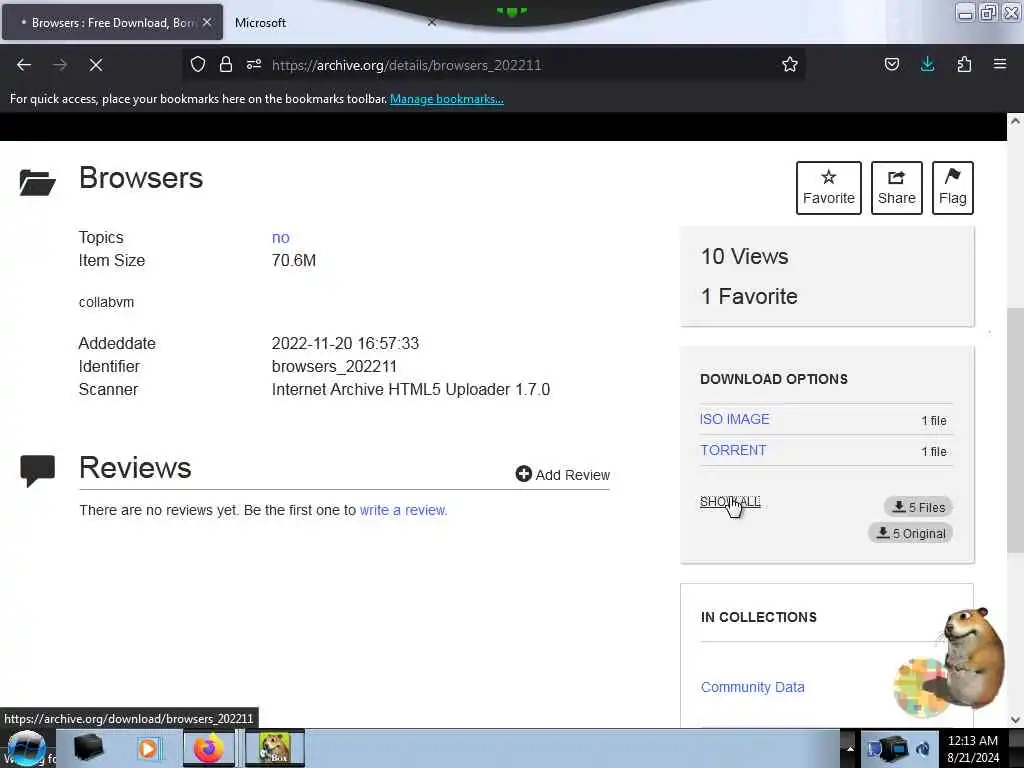
Task: Open the Community Data collection link
Action: click(752, 687)
